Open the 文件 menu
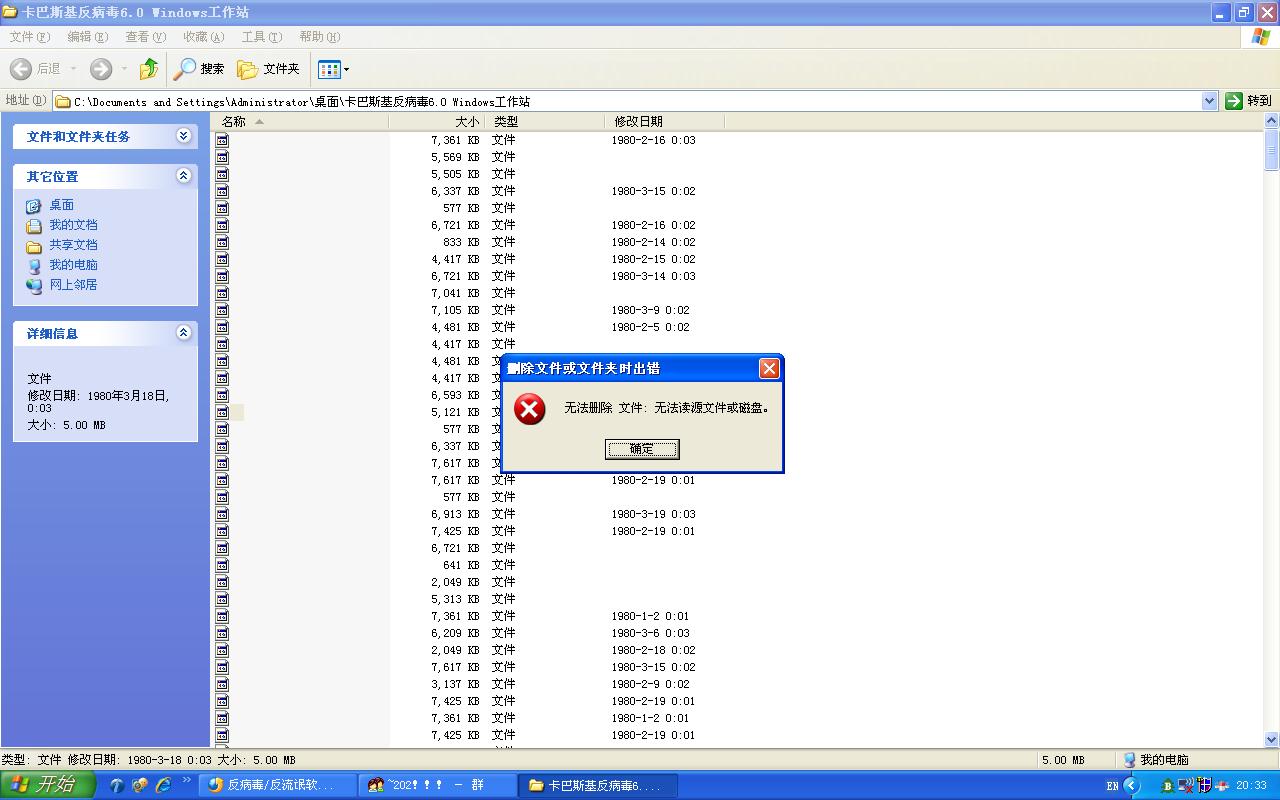This screenshot has height=800, width=1280. [29, 37]
